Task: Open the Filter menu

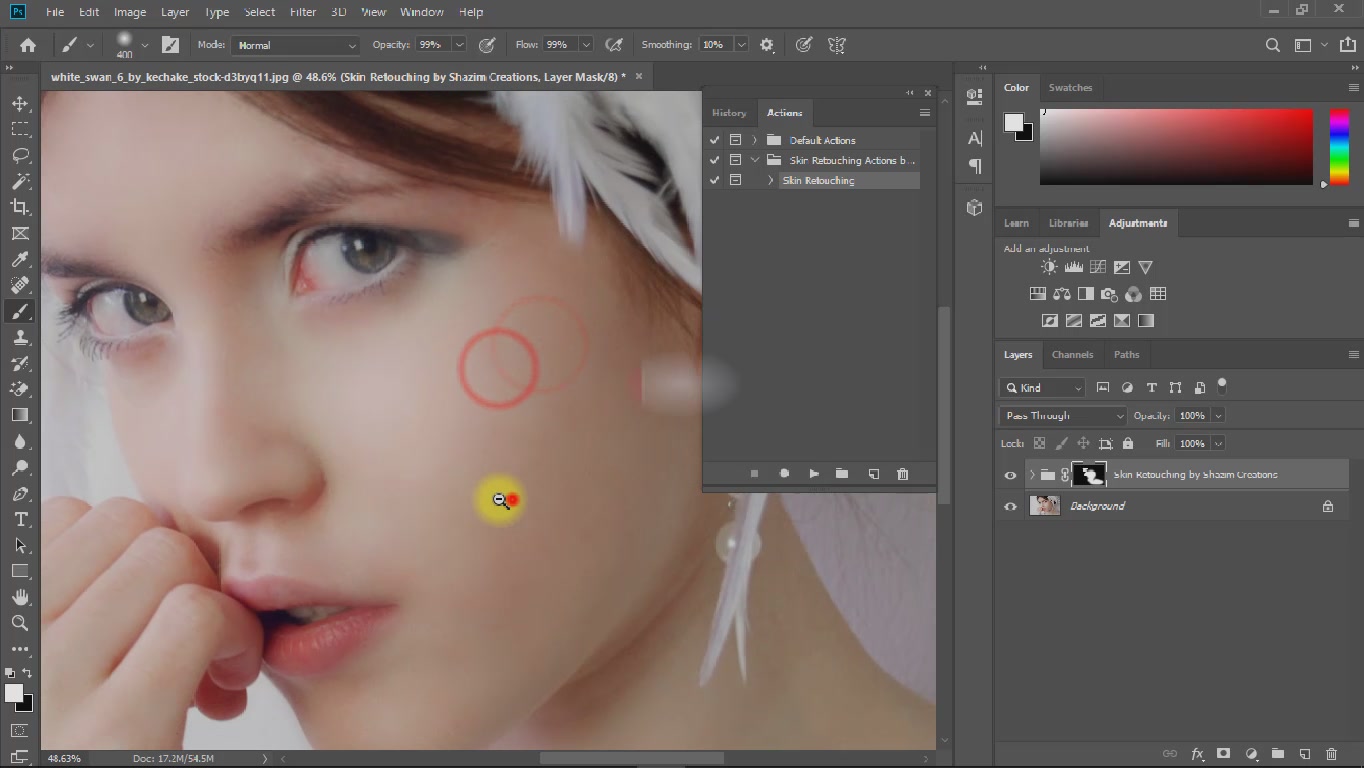Action: coord(302,12)
